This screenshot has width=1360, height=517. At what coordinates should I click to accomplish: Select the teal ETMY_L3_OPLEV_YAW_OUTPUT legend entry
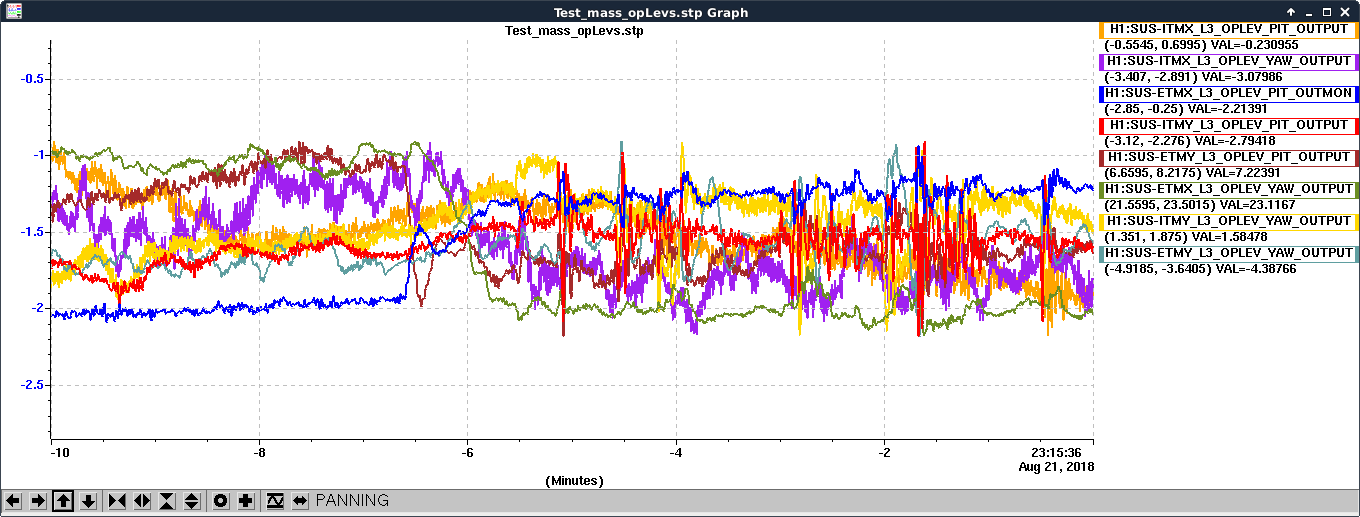click(x=1229, y=254)
